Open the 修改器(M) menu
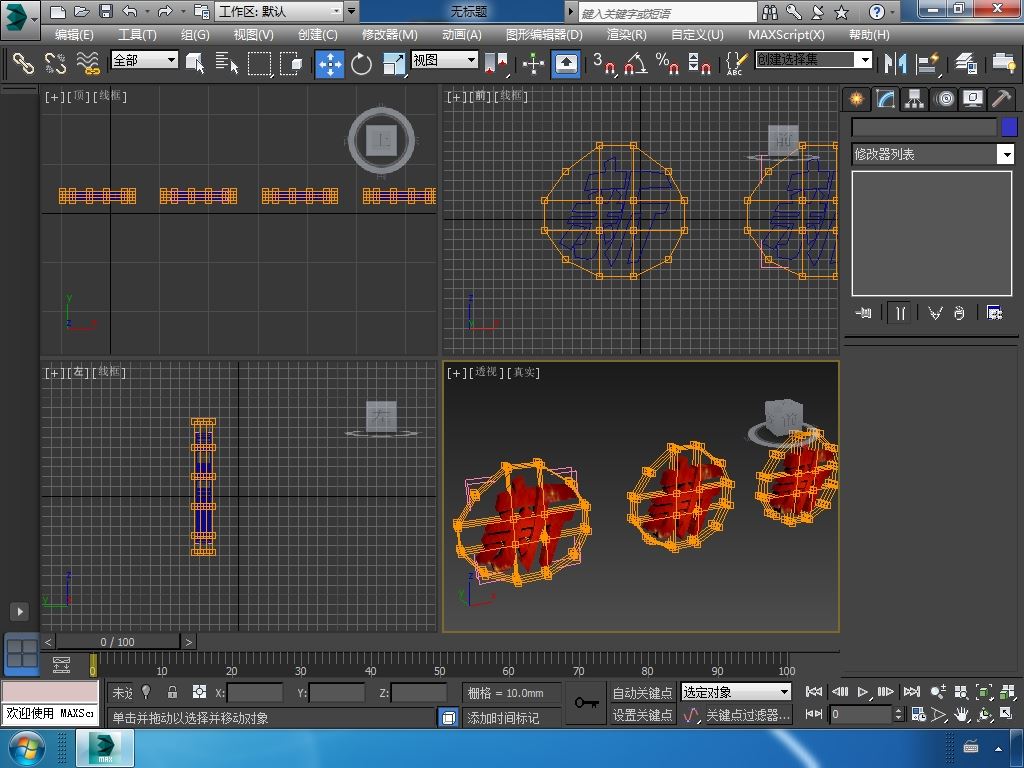The image size is (1024, 768). pyautogui.click(x=389, y=35)
